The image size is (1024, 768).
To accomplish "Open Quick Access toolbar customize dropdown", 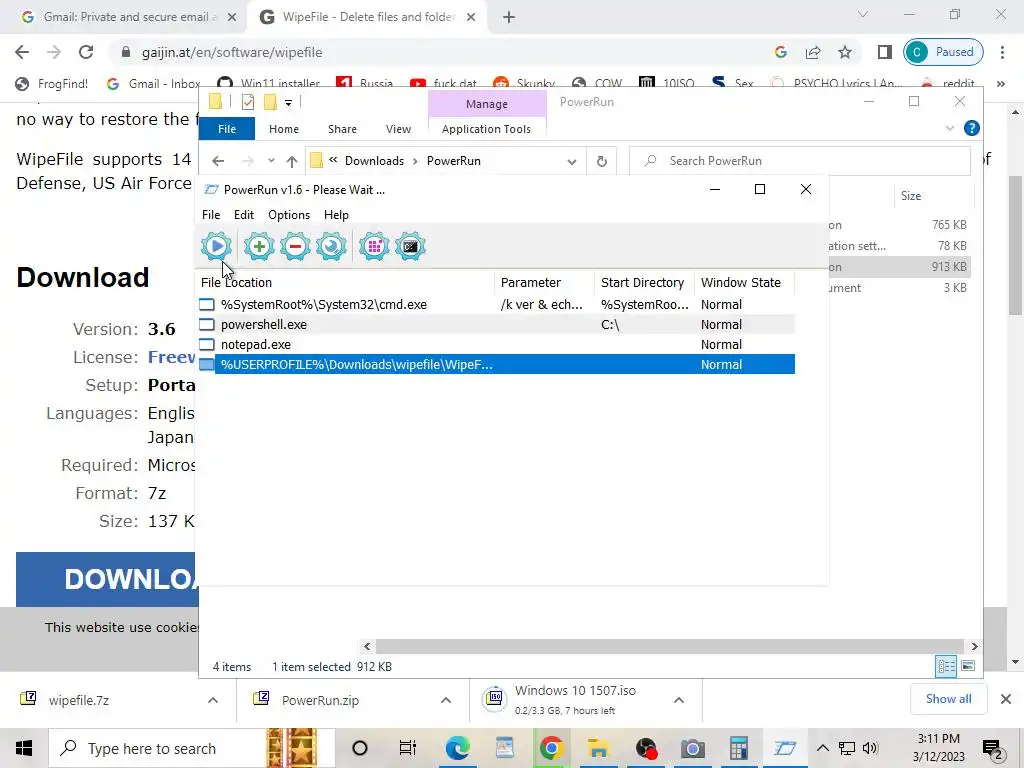I will click(288, 103).
